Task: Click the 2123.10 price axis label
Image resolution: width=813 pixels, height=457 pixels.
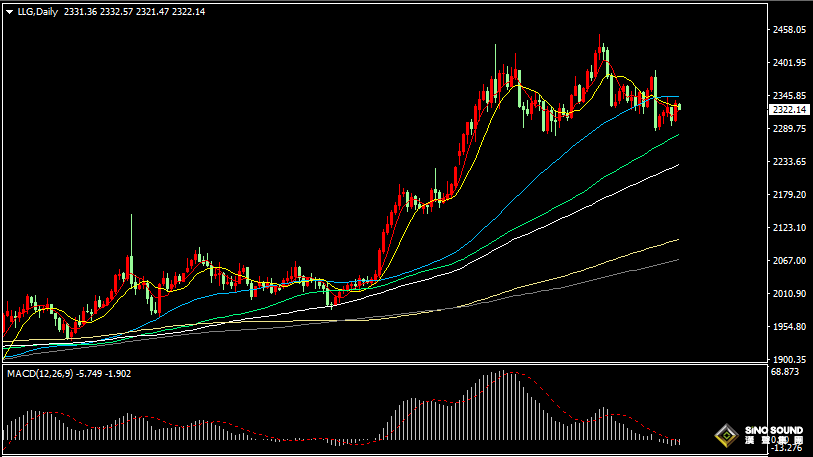Action: pyautogui.click(x=789, y=228)
